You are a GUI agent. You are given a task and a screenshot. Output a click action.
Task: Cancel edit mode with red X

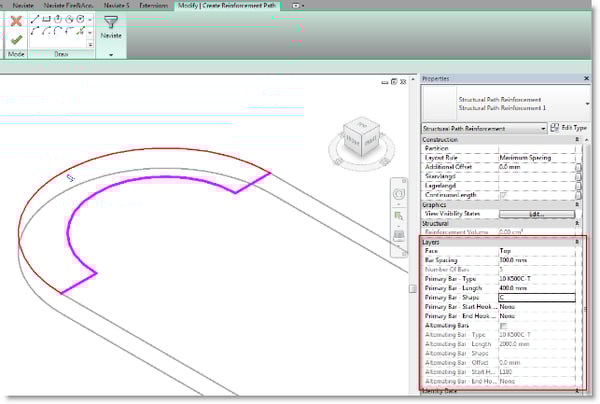pyautogui.click(x=16, y=21)
